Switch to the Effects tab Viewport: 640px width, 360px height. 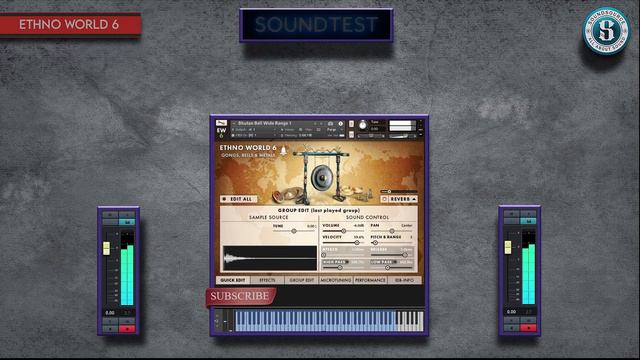pos(267,280)
